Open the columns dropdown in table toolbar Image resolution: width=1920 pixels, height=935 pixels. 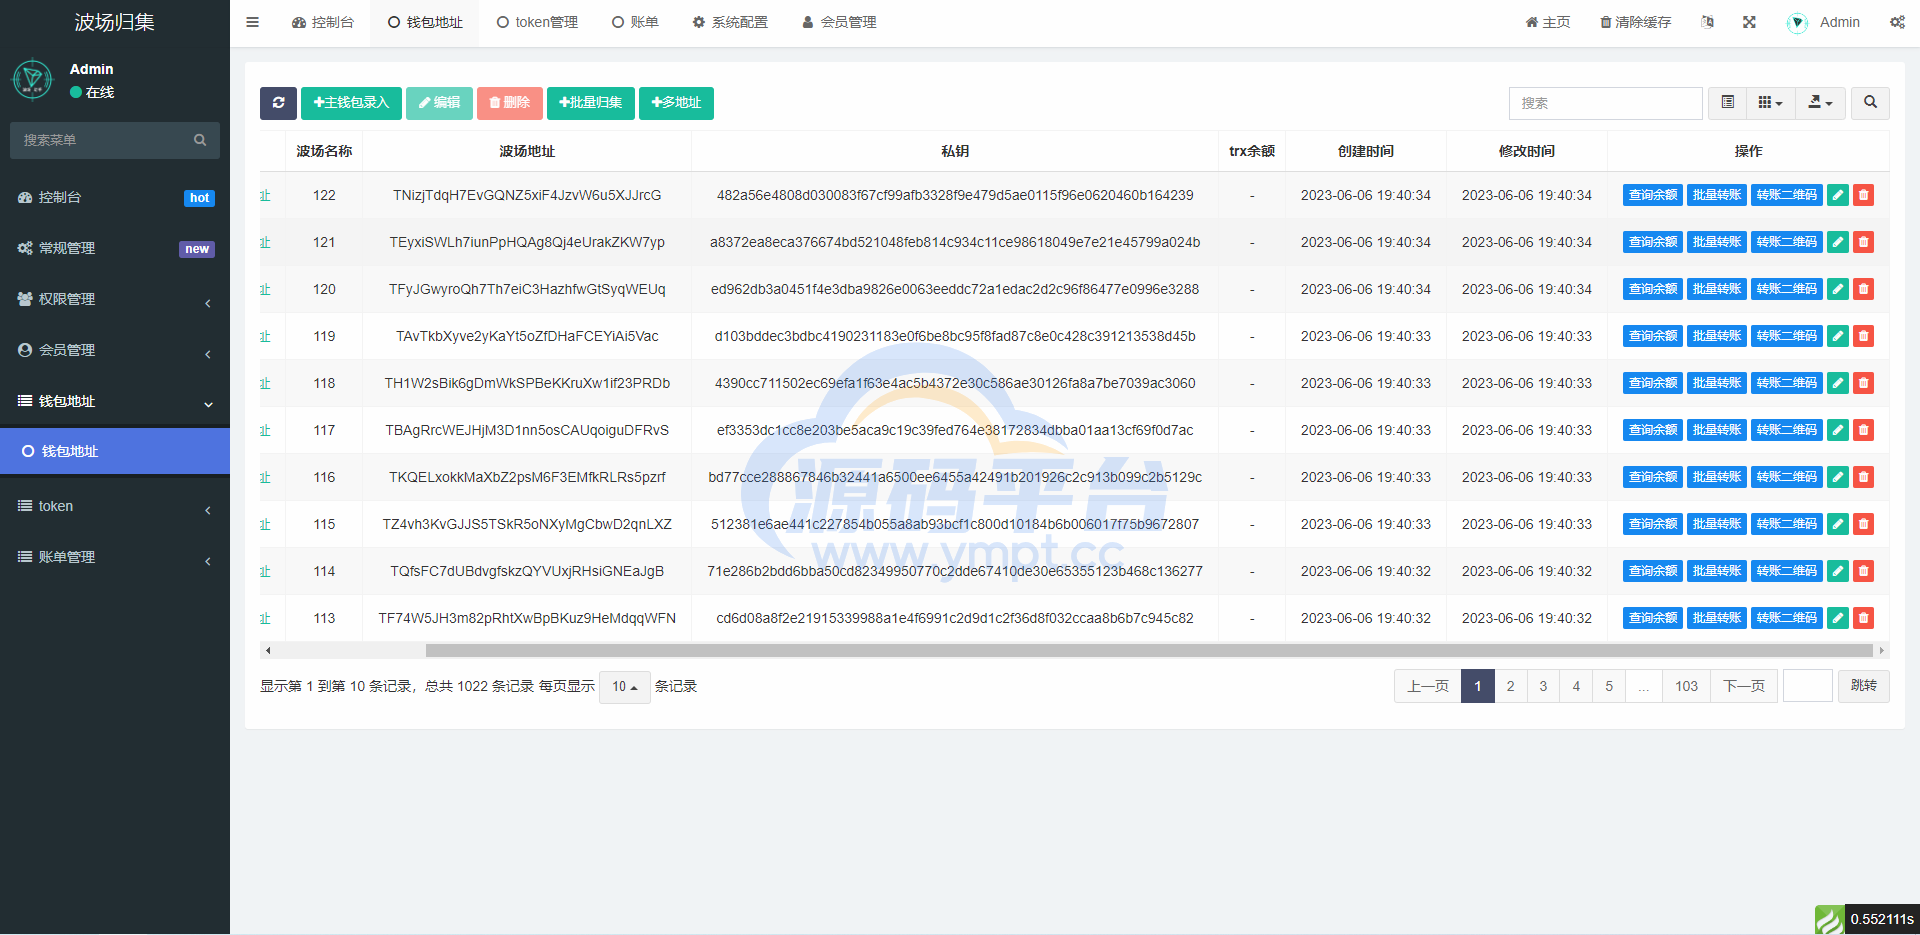coord(1770,103)
